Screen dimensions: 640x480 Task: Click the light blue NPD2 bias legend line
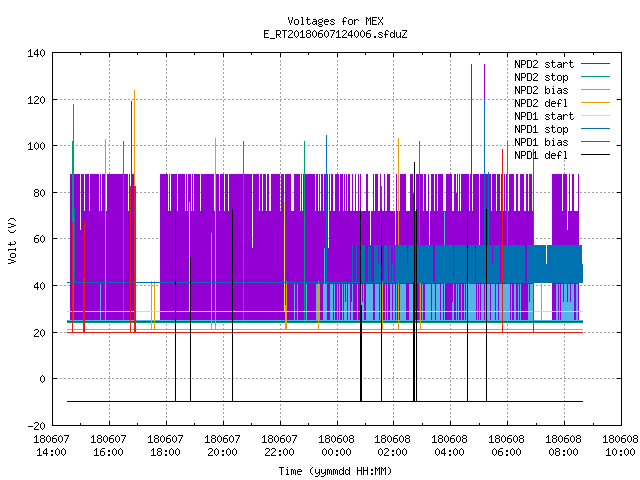coord(595,90)
